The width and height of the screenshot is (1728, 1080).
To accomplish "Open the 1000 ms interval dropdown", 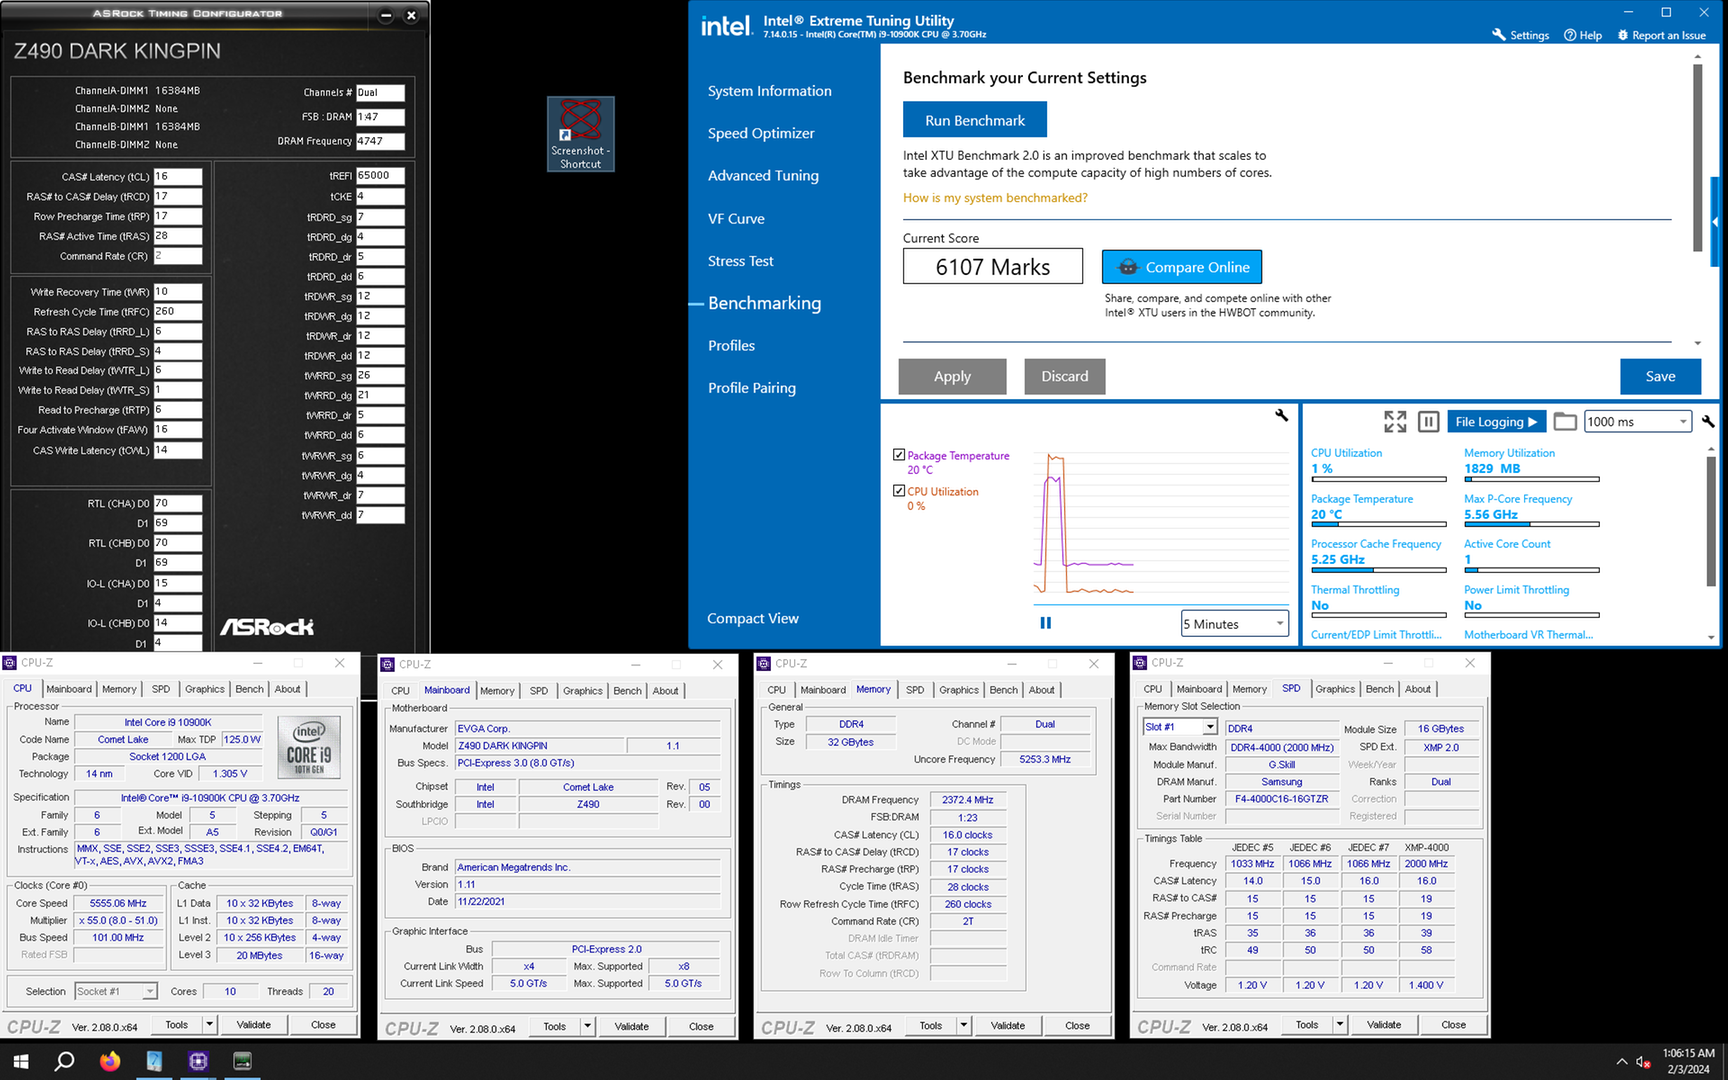I will [1638, 422].
